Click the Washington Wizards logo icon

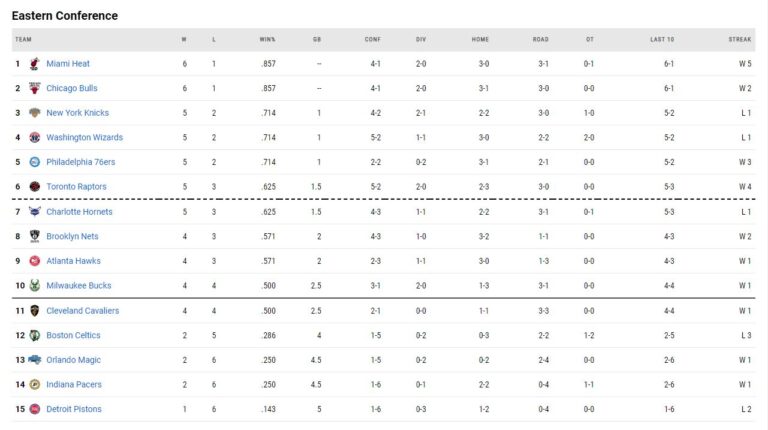tap(35, 138)
